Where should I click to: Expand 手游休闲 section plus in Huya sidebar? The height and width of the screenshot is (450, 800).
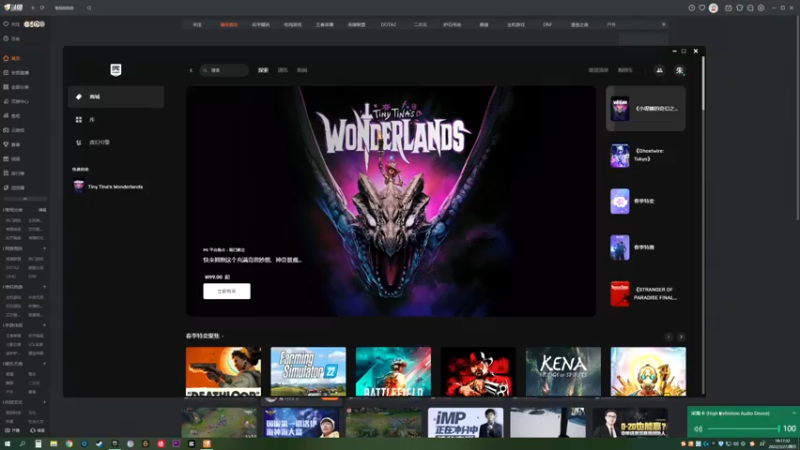coord(44,325)
